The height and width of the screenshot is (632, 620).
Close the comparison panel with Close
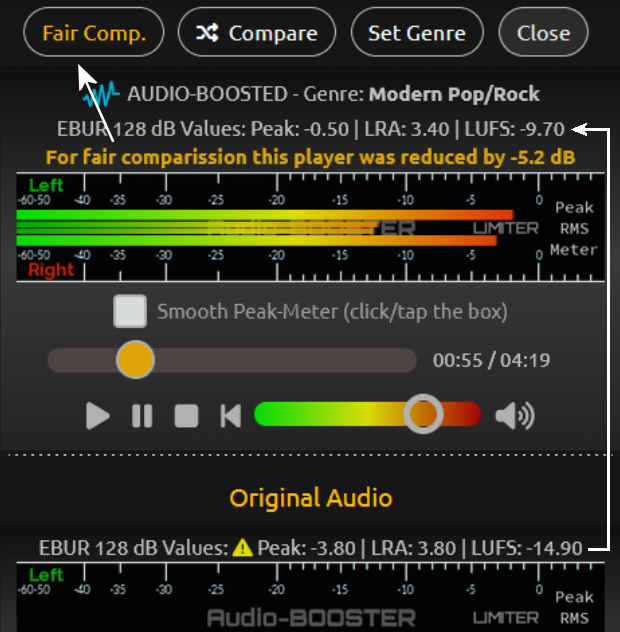(543, 32)
